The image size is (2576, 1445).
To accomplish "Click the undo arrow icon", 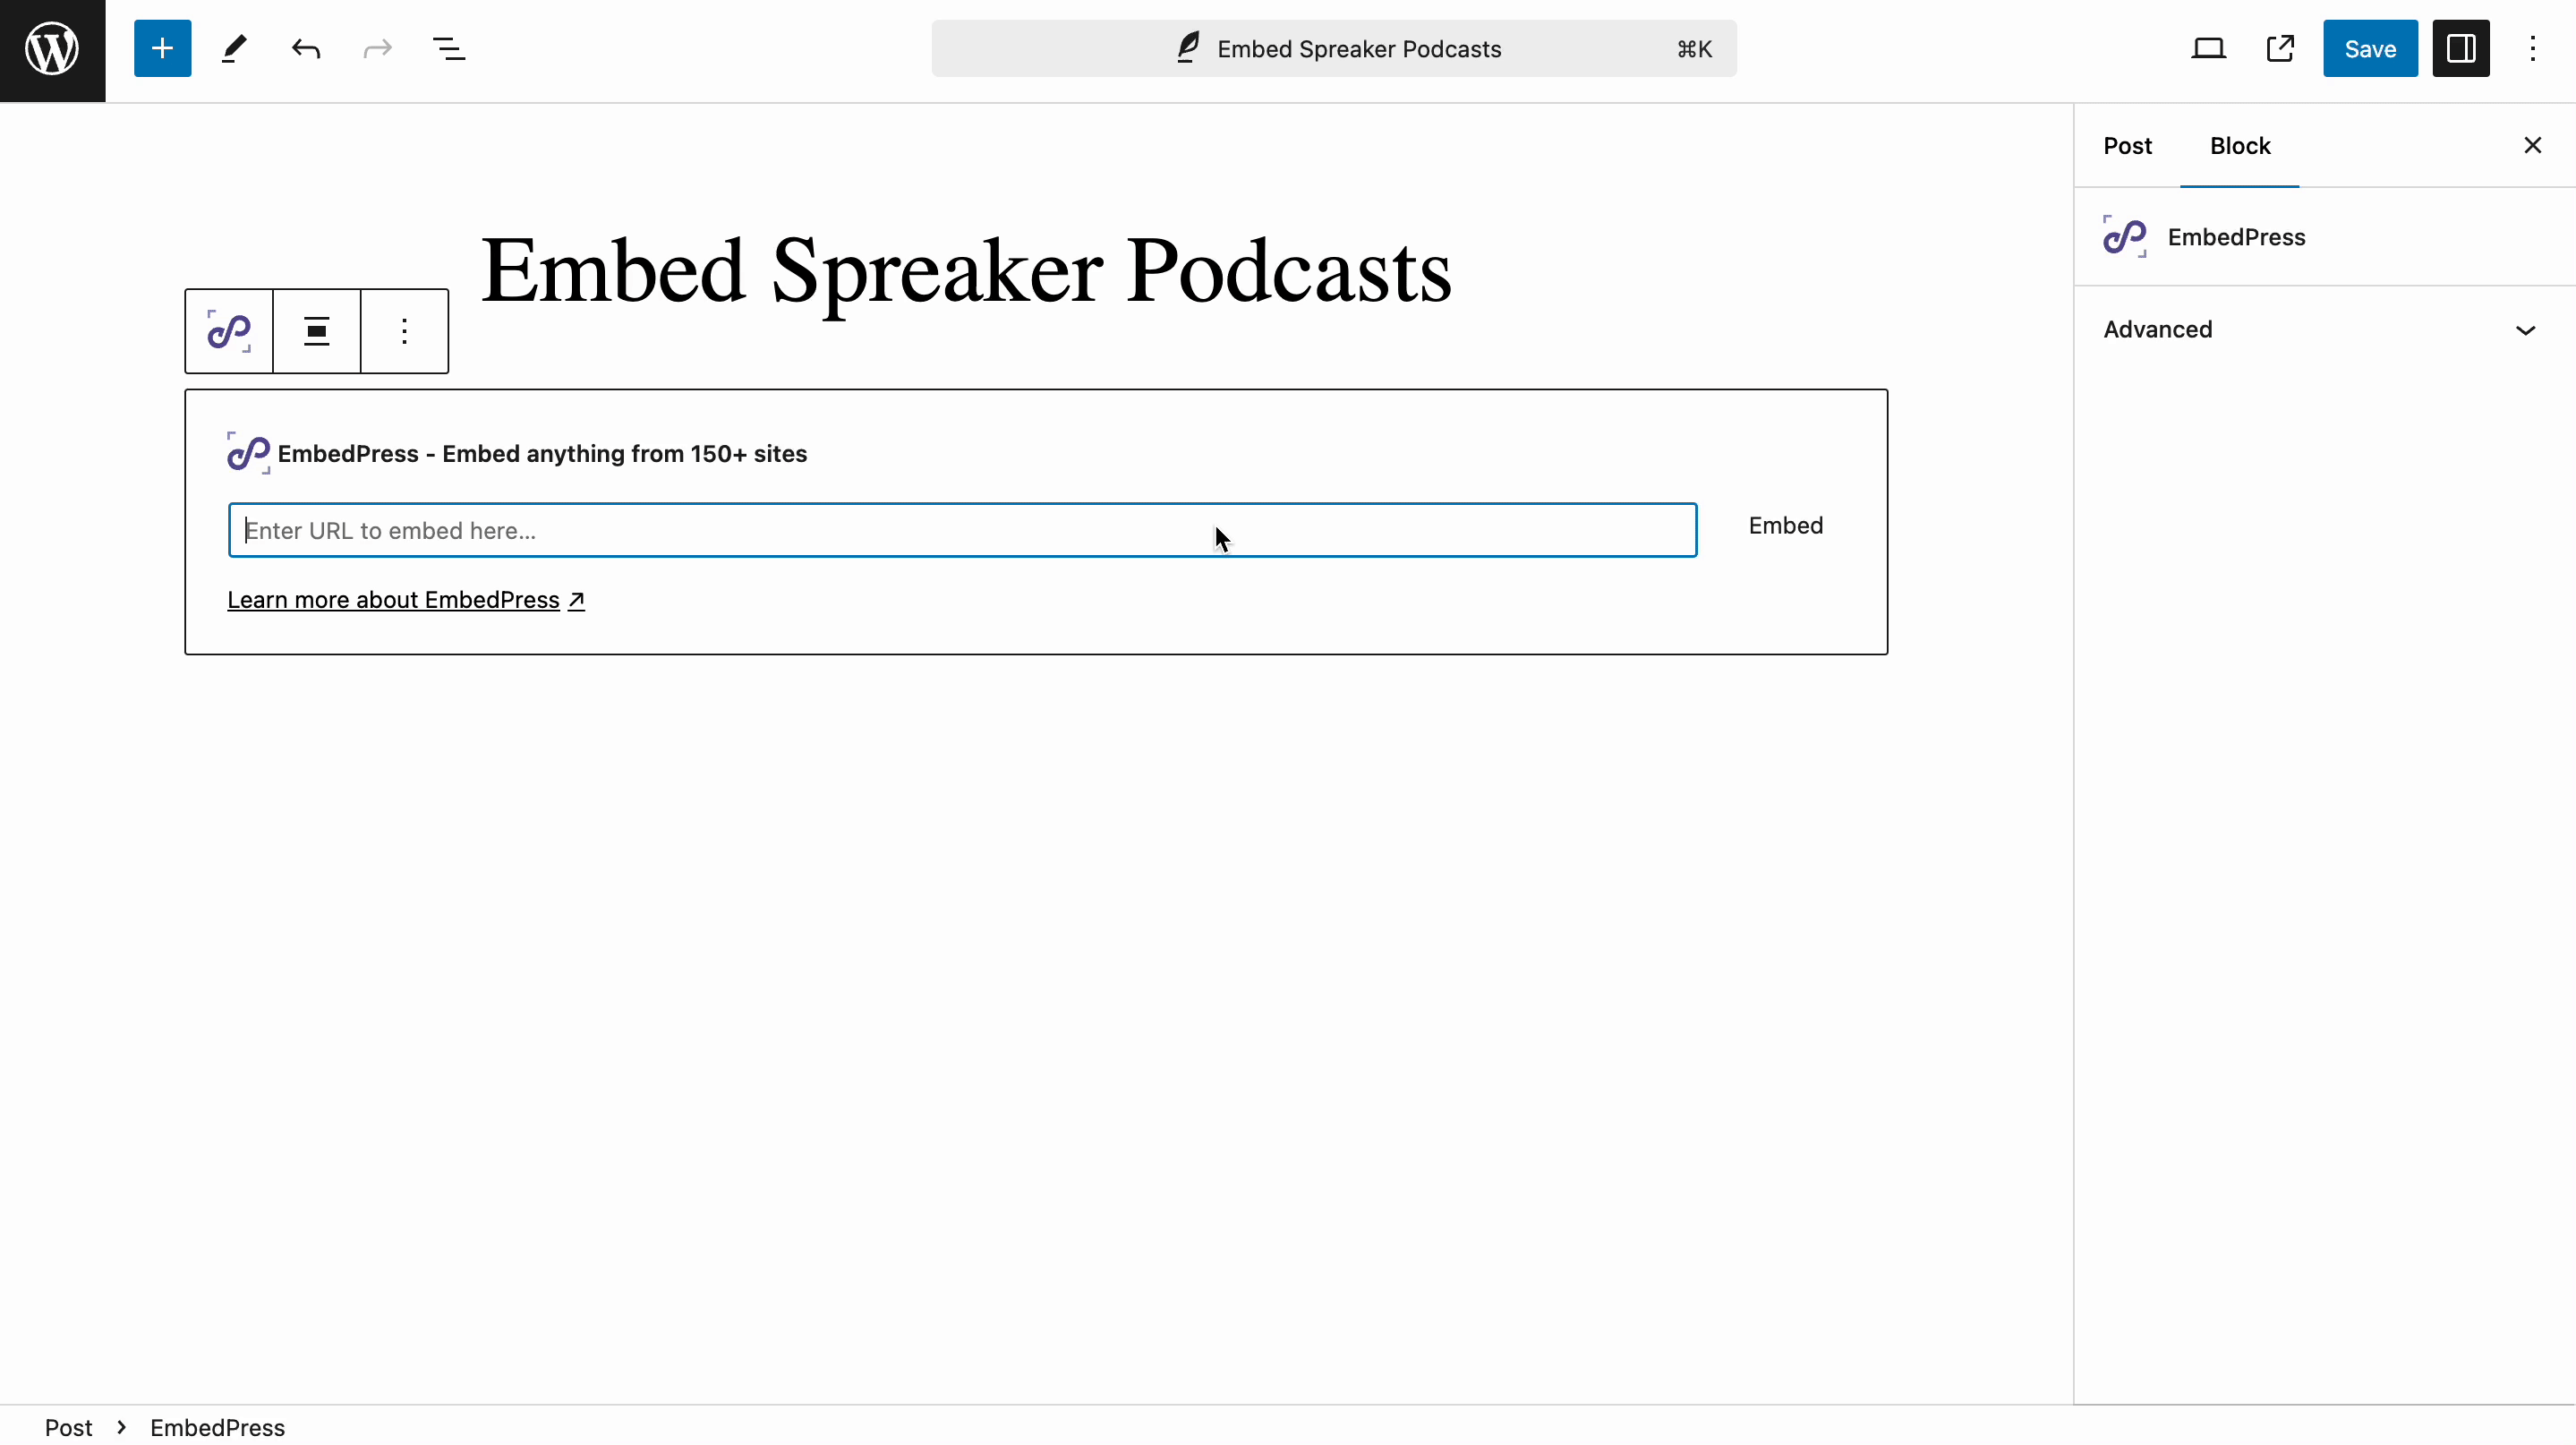I will pos(304,47).
